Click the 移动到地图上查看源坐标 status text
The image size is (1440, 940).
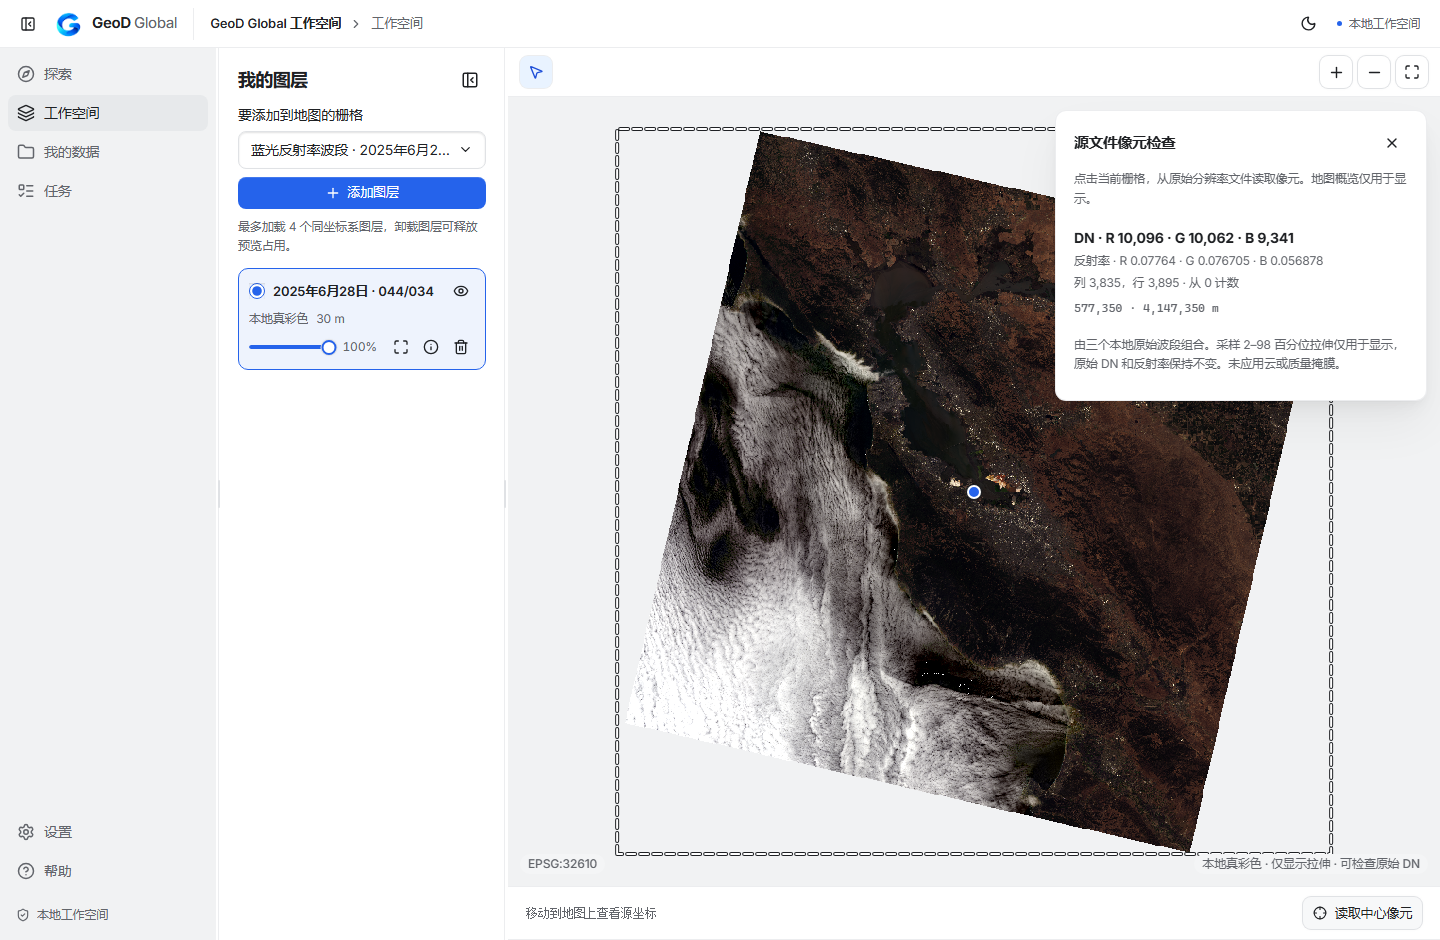(x=591, y=913)
